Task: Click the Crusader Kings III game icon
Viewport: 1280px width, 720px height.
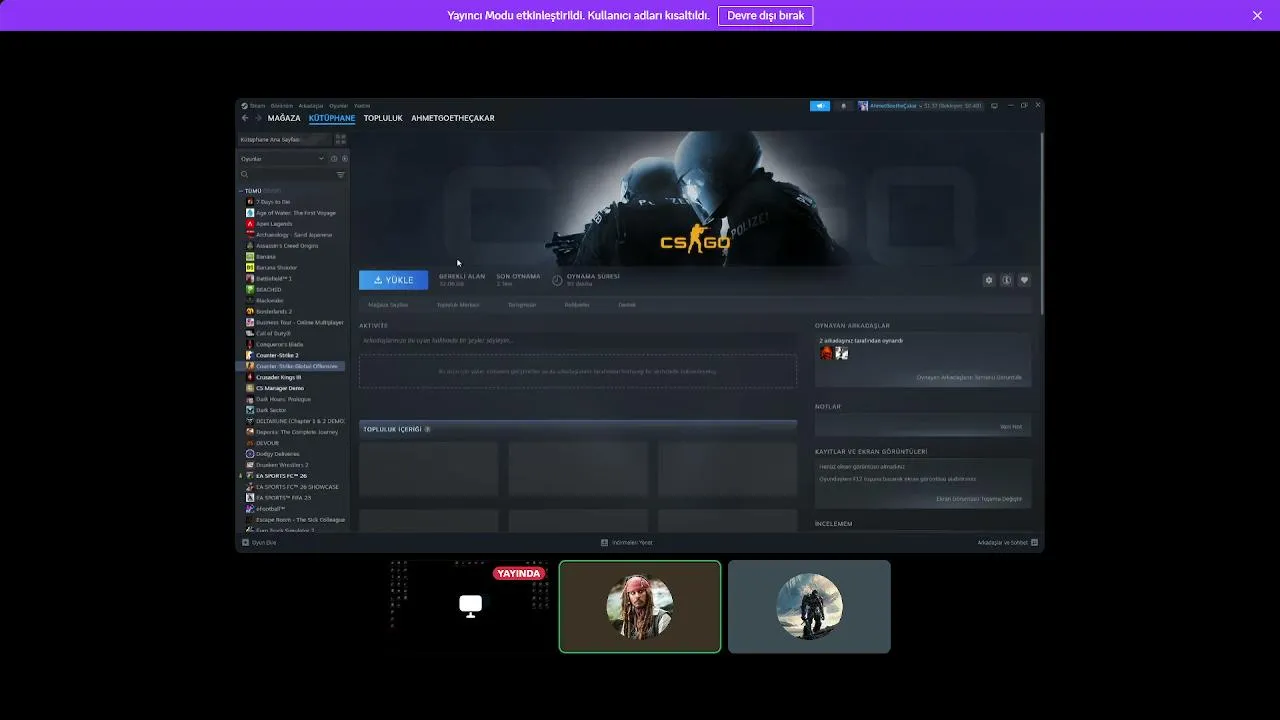Action: click(250, 377)
